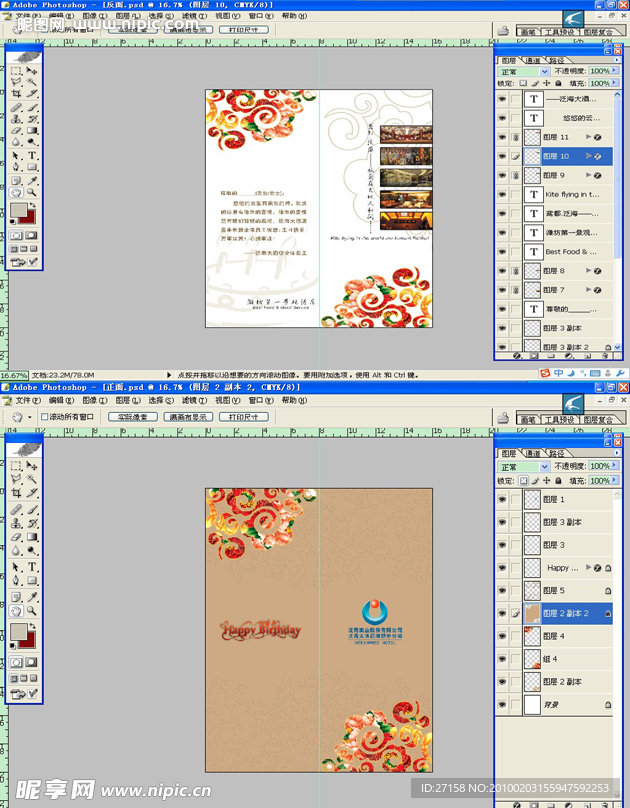The image size is (630, 808).
Task: Open the 不透明度 opacity arrow in 正面.psd layers panel
Action: pyautogui.click(x=615, y=467)
